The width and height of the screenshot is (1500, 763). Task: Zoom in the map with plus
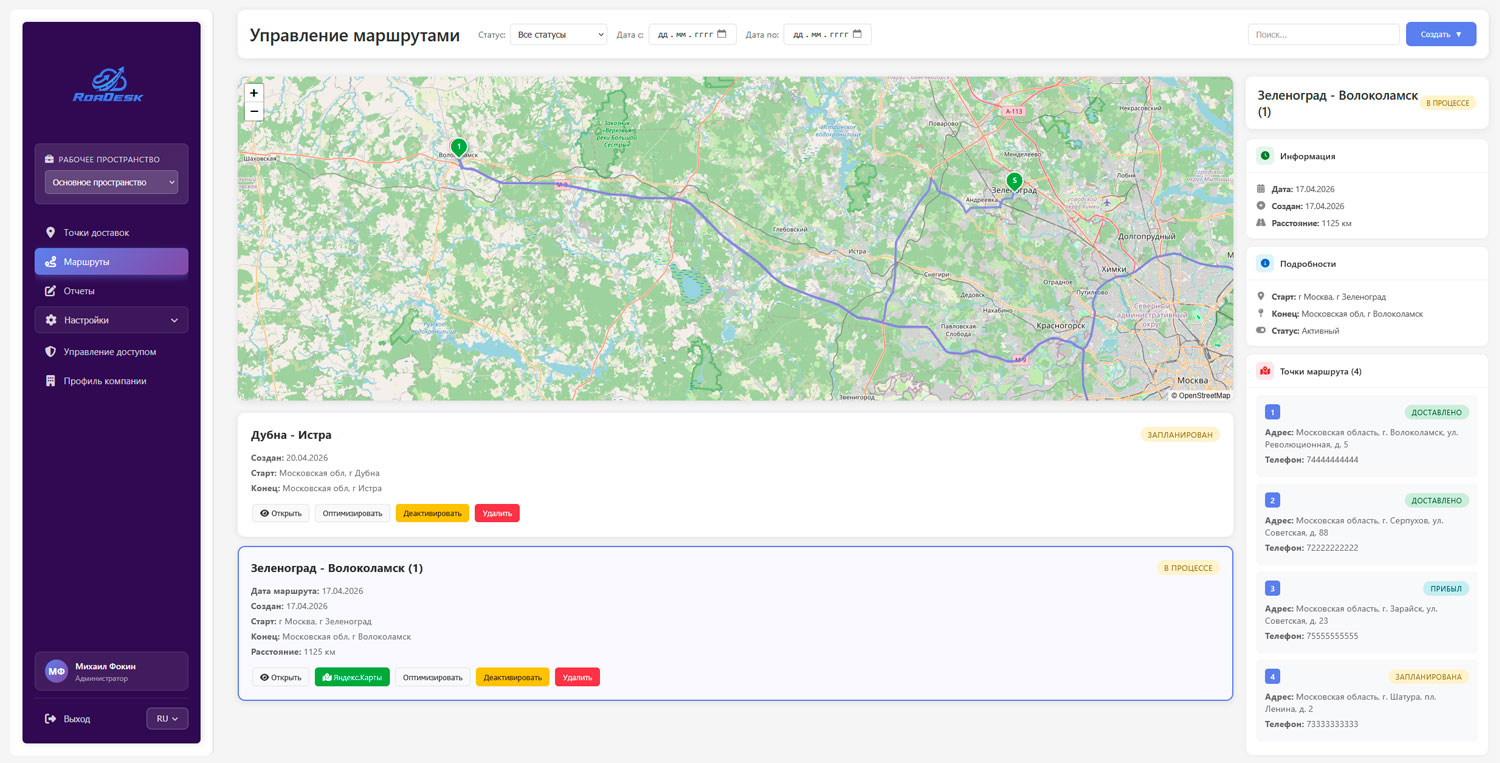point(254,93)
